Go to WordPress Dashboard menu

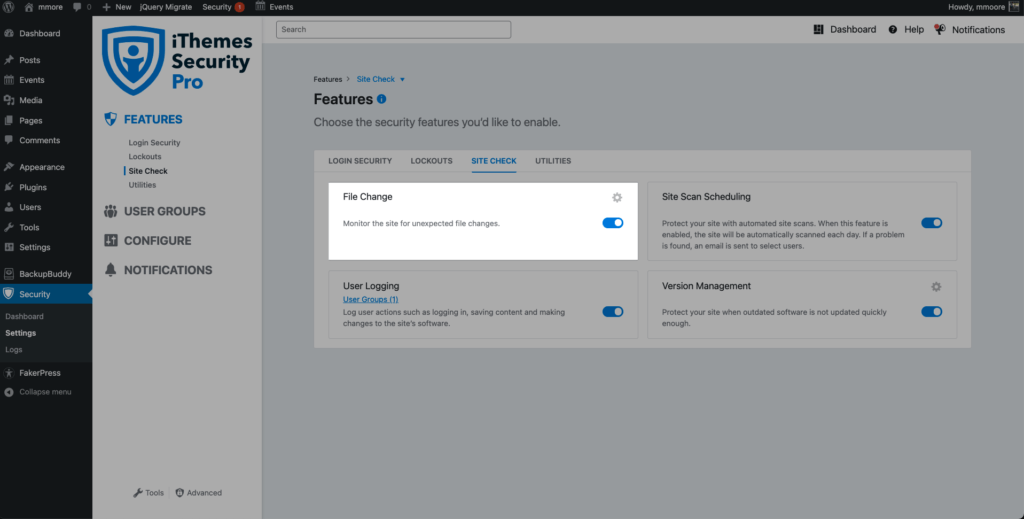coord(39,33)
